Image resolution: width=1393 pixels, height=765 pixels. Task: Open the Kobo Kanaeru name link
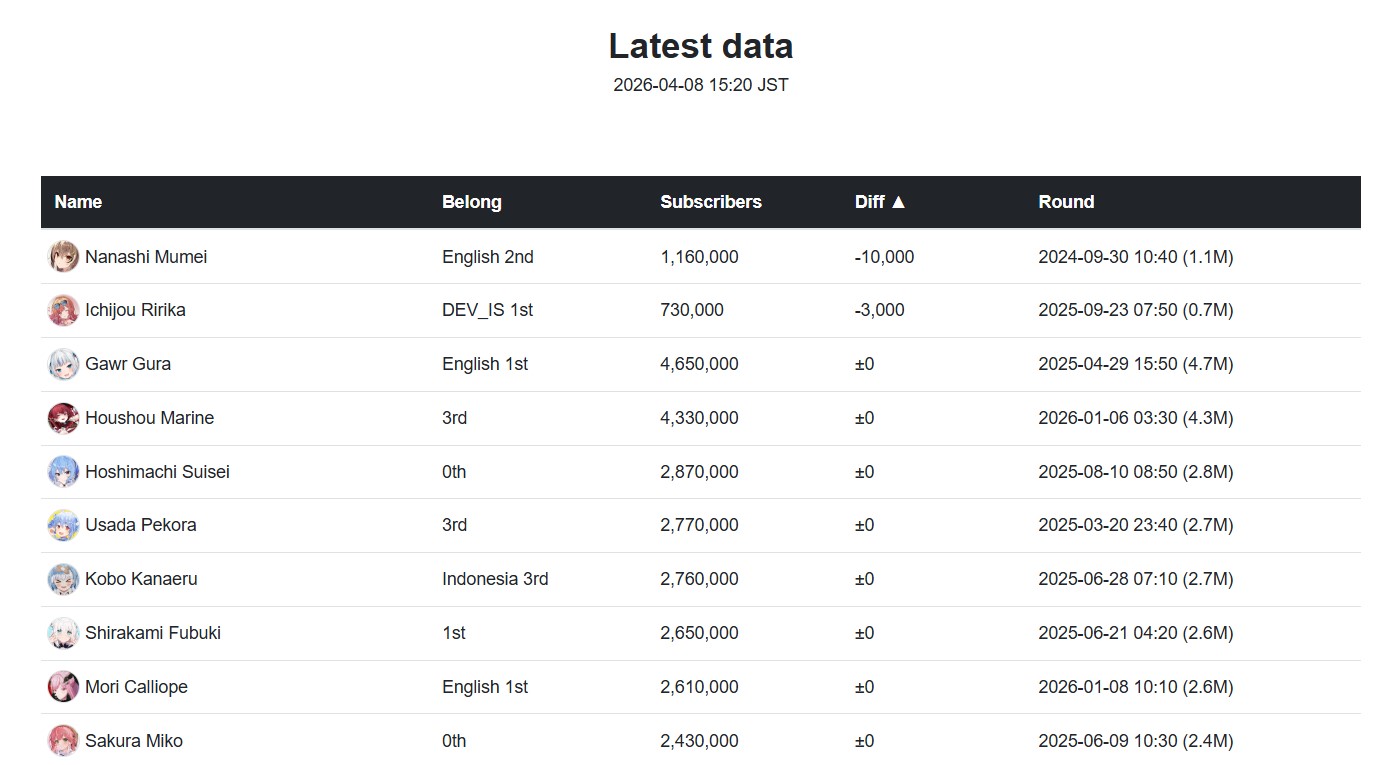[x=141, y=579]
